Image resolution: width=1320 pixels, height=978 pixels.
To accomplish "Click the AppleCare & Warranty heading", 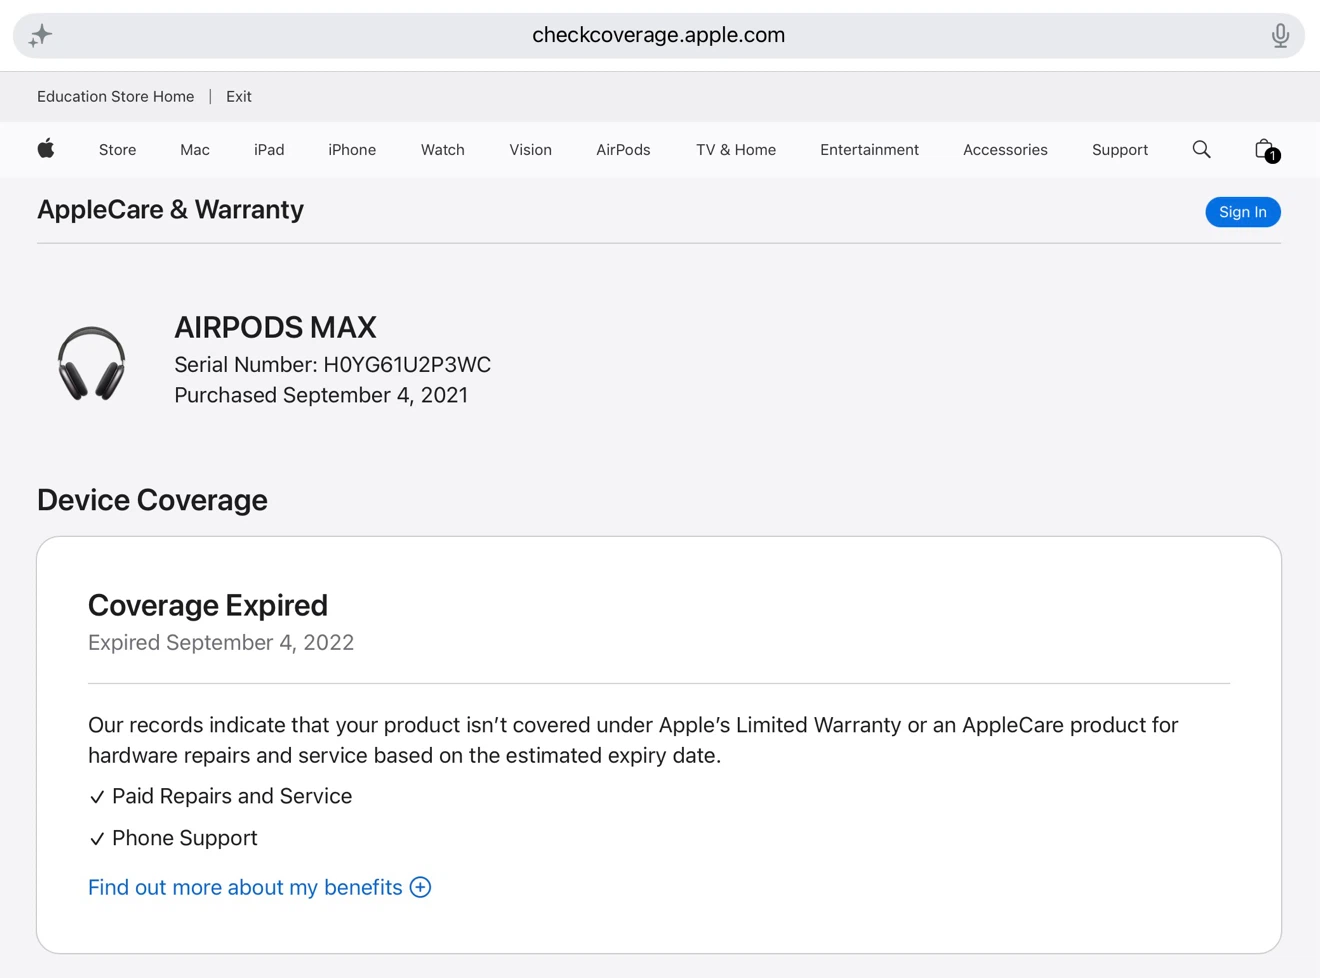I will 170,209.
